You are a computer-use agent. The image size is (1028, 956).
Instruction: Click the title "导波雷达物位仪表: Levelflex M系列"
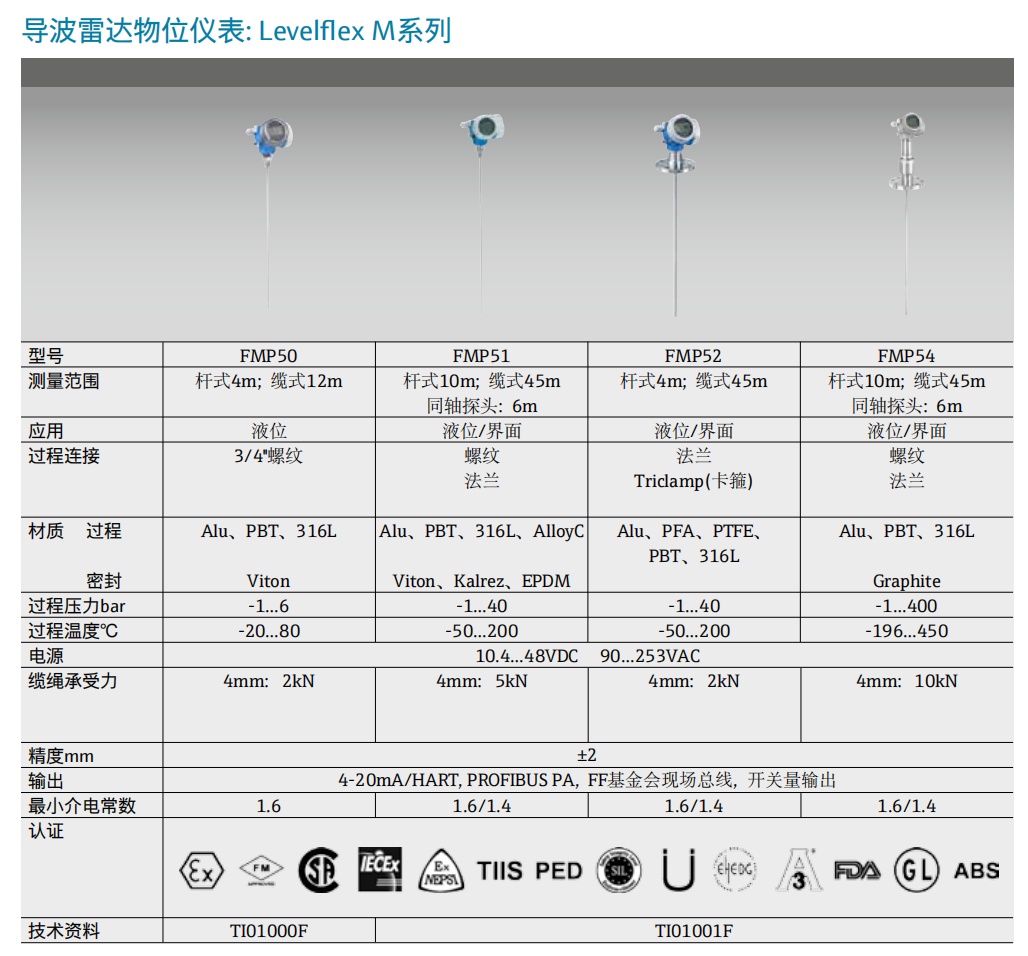237,30
